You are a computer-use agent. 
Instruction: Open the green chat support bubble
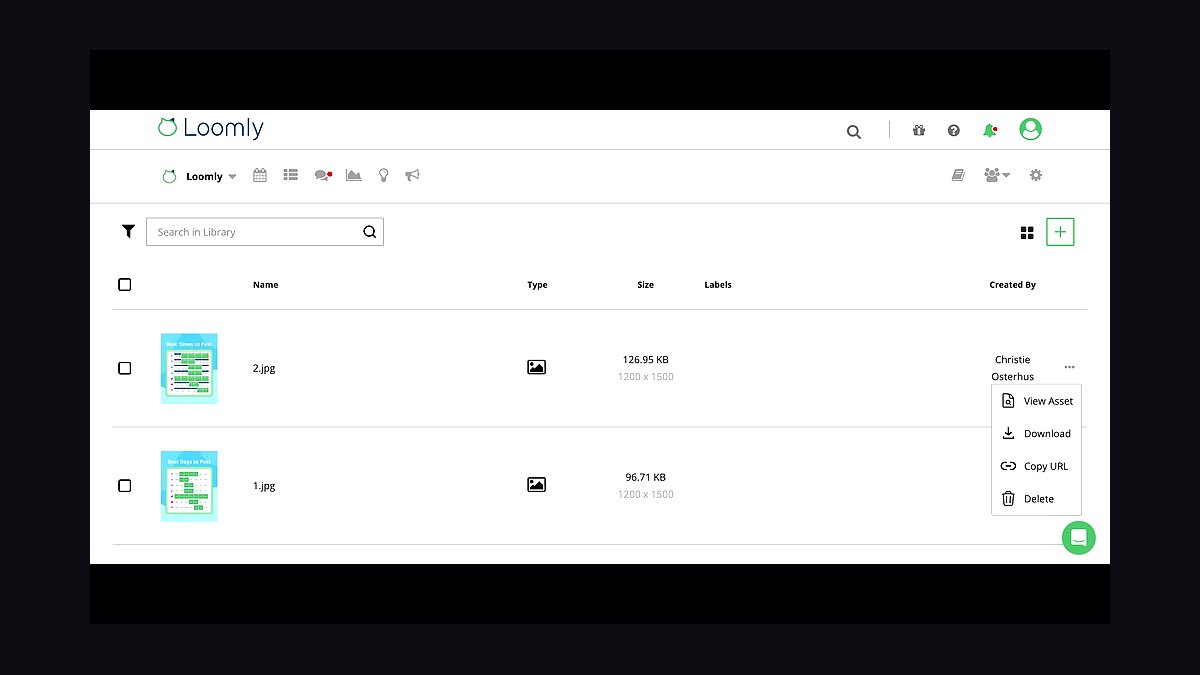point(1079,538)
